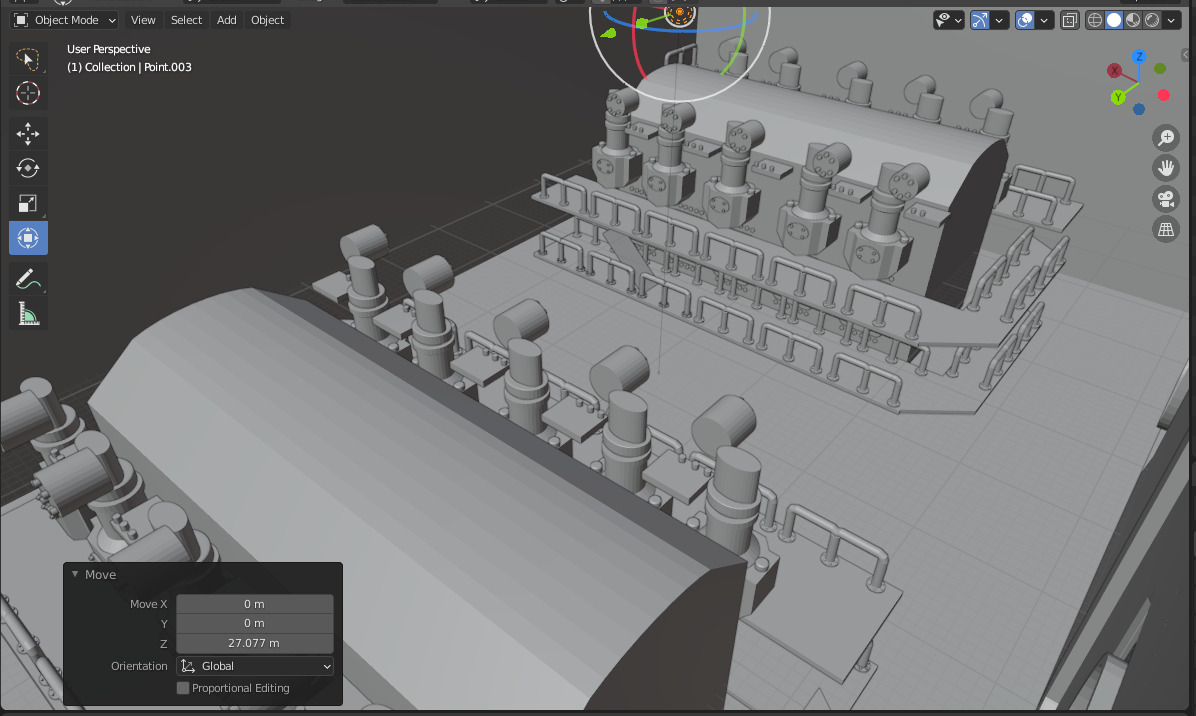Select the Rotate tool
The width and height of the screenshot is (1196, 716).
tap(28, 169)
